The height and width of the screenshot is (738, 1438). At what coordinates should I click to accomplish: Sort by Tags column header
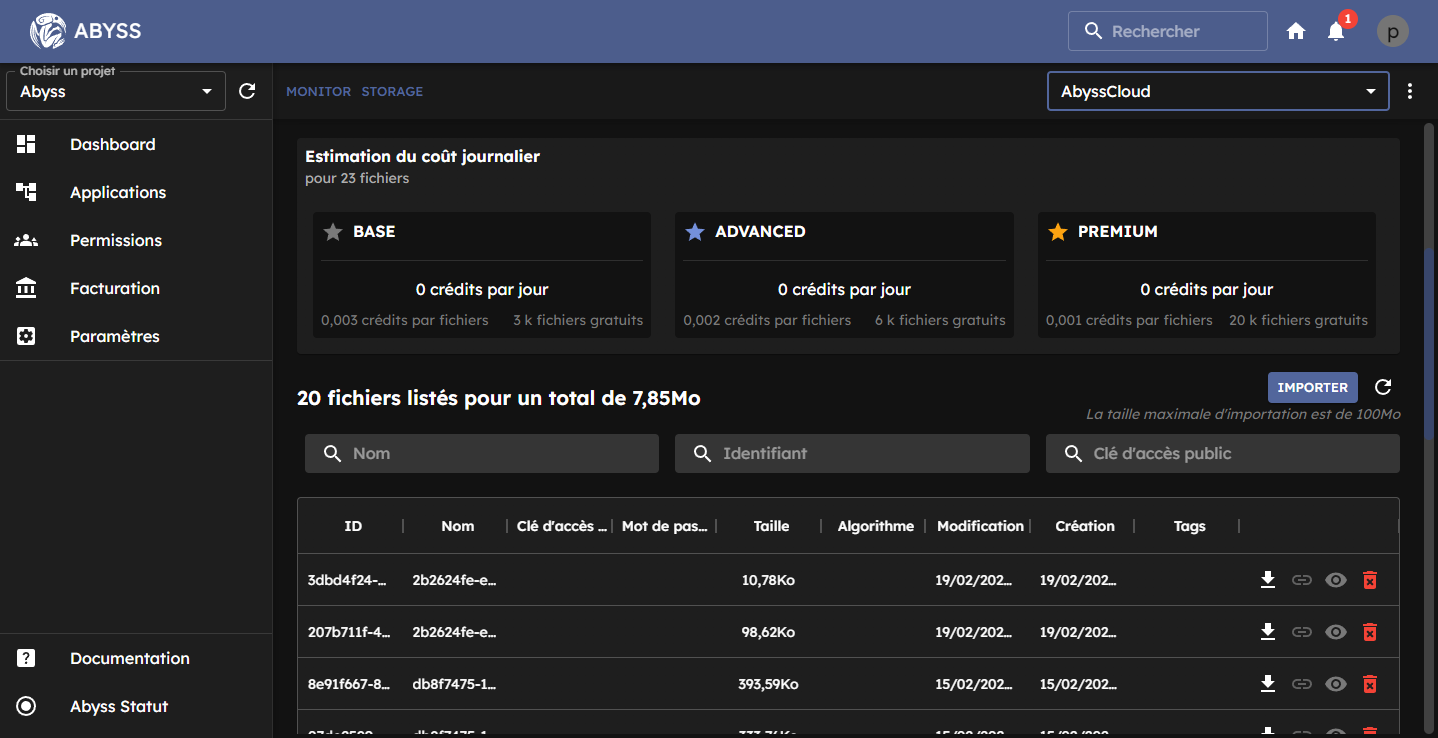click(x=1190, y=526)
